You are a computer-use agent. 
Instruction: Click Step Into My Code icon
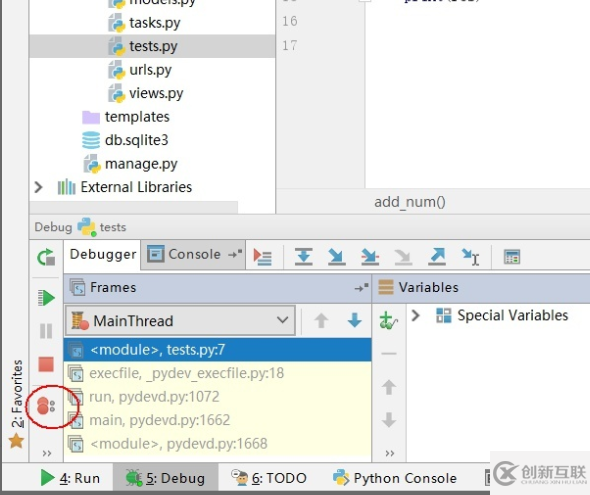point(370,257)
